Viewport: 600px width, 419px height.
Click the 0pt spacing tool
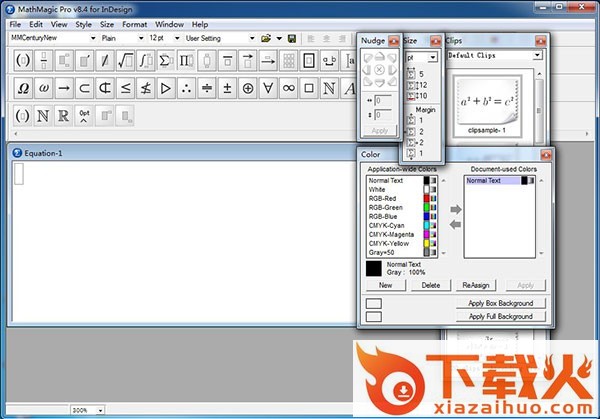click(x=84, y=116)
